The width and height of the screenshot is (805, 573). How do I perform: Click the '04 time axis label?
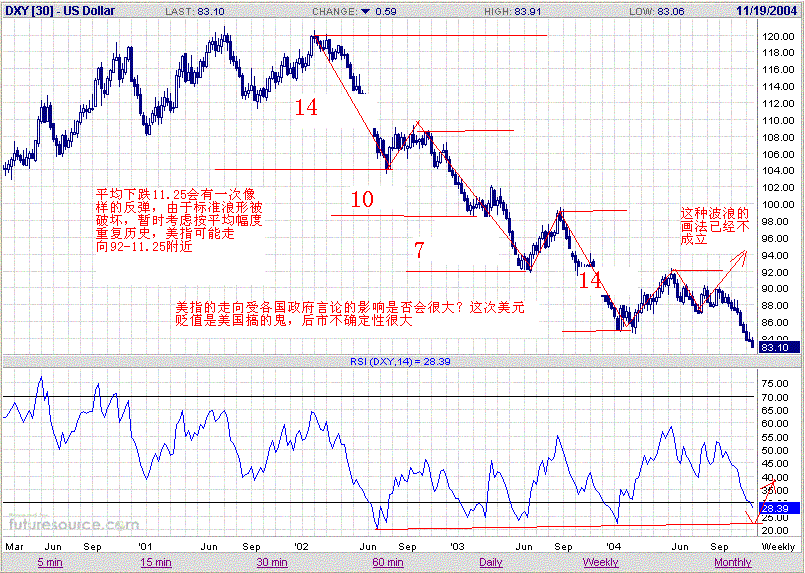pos(613,546)
